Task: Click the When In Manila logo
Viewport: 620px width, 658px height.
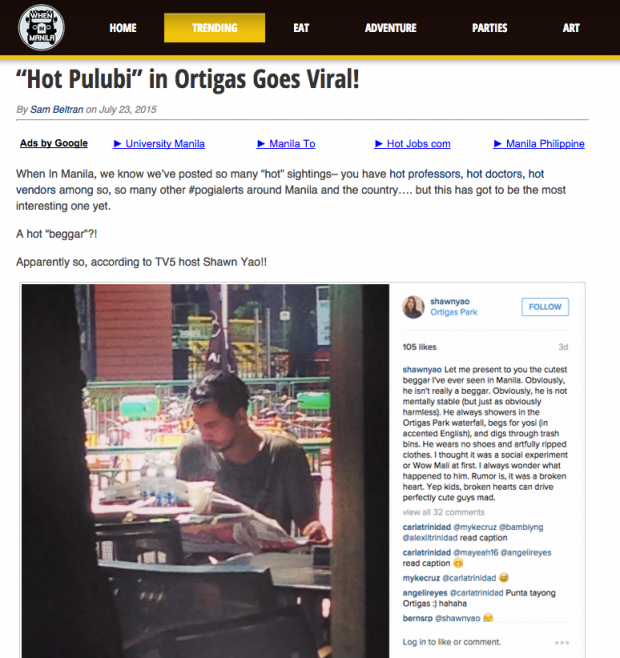Action: pyautogui.click(x=41, y=27)
